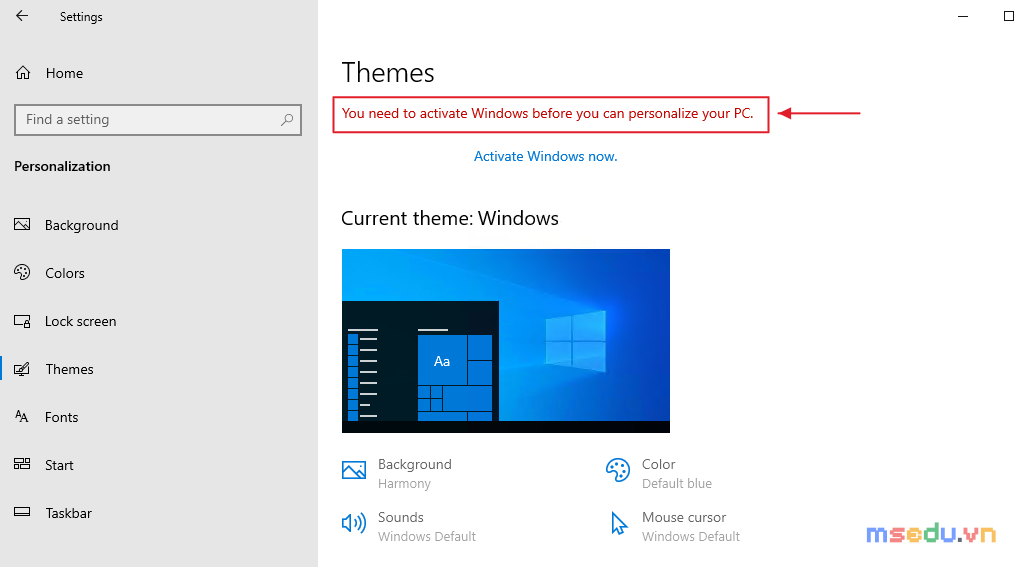Open Color Default blue option

pyautogui.click(x=677, y=474)
